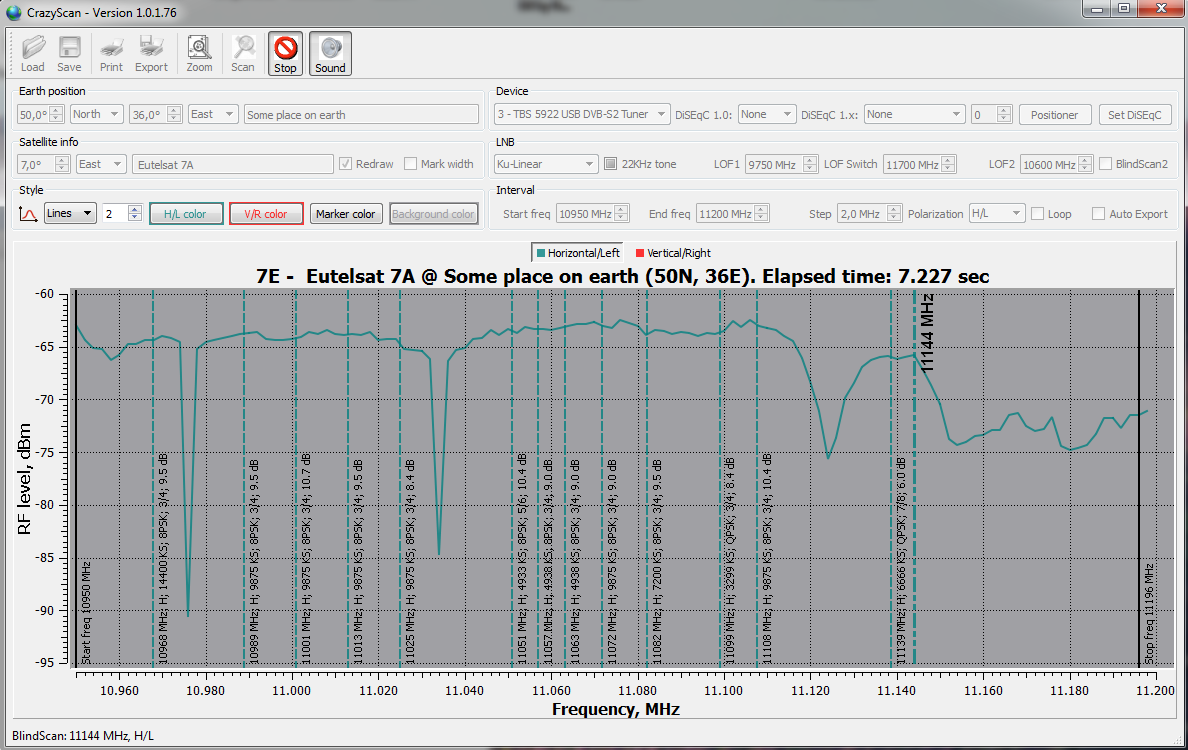This screenshot has width=1188, height=750.
Task: Enable the BlindScan2 checkbox
Action: click(1105, 164)
